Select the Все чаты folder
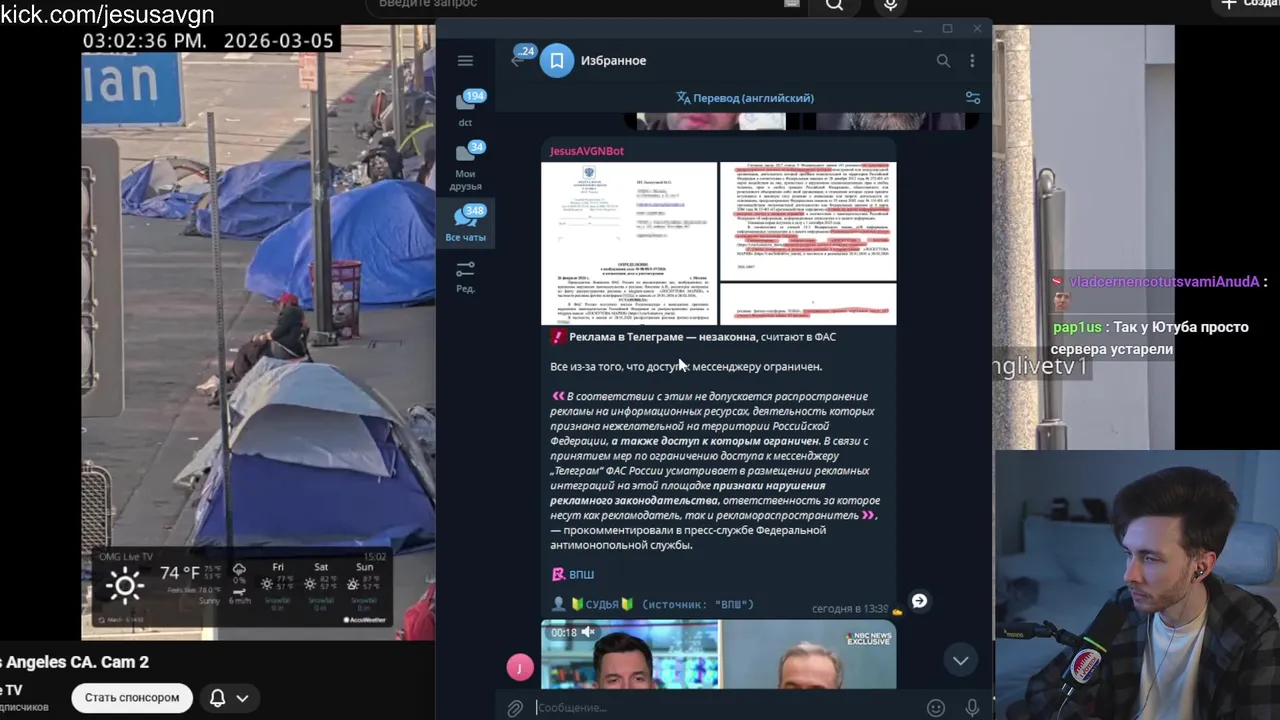 pyautogui.click(x=466, y=224)
